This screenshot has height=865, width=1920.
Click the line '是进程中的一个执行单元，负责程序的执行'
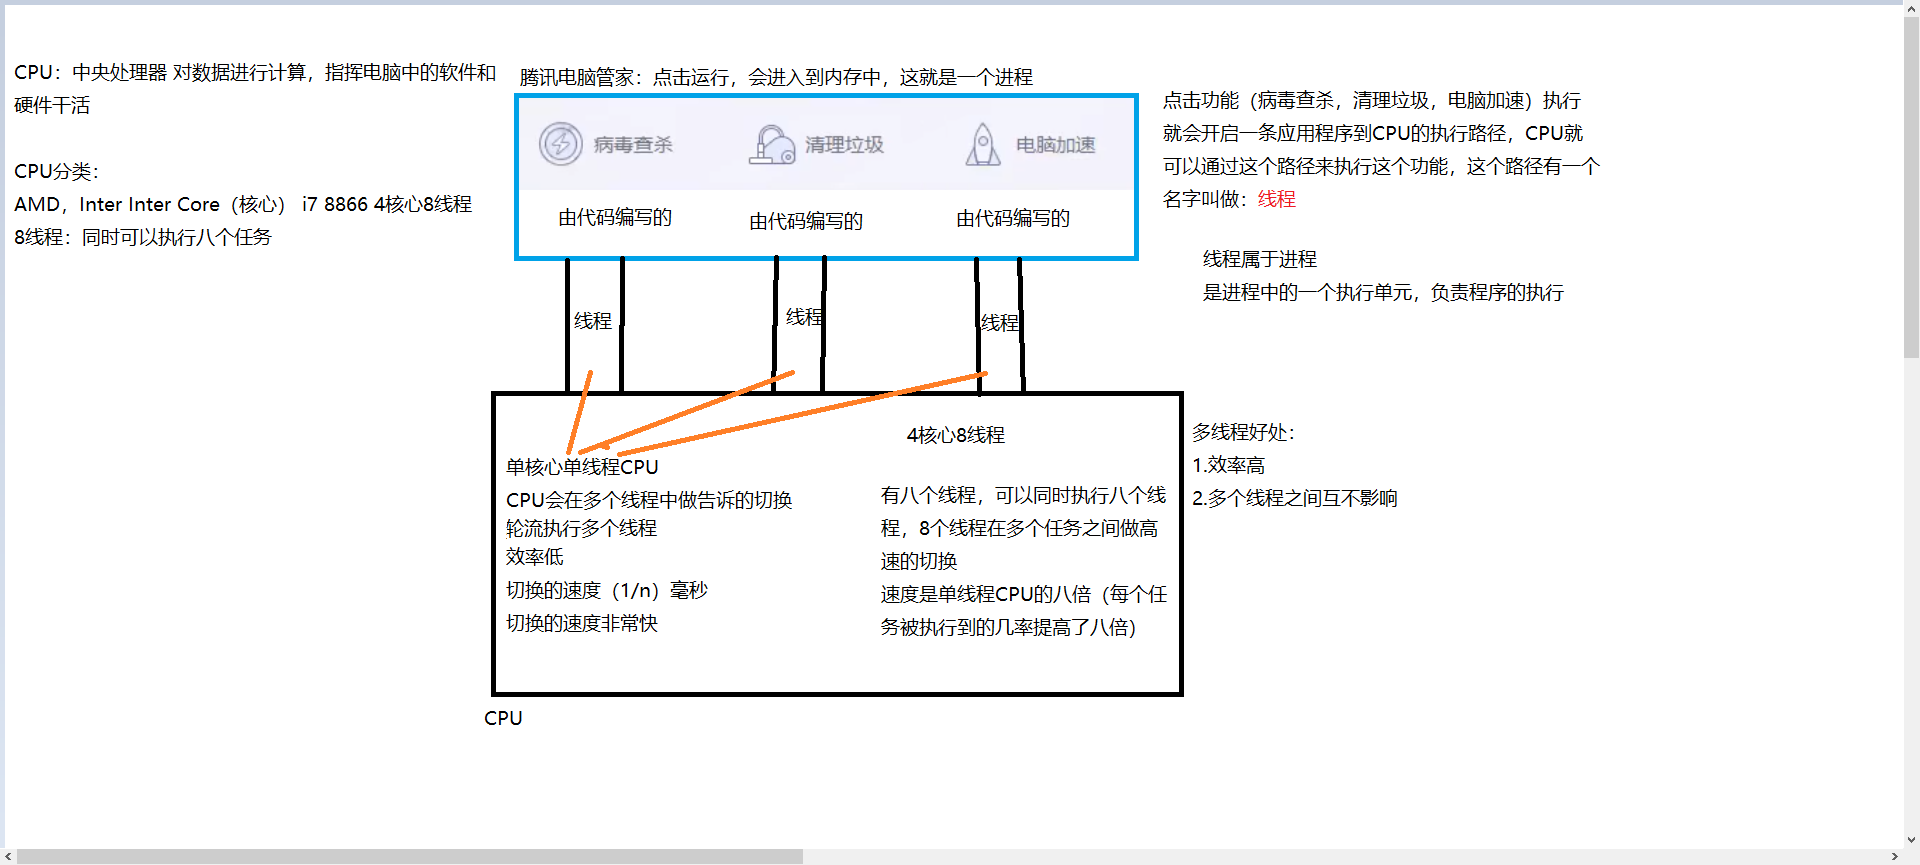point(1383,292)
